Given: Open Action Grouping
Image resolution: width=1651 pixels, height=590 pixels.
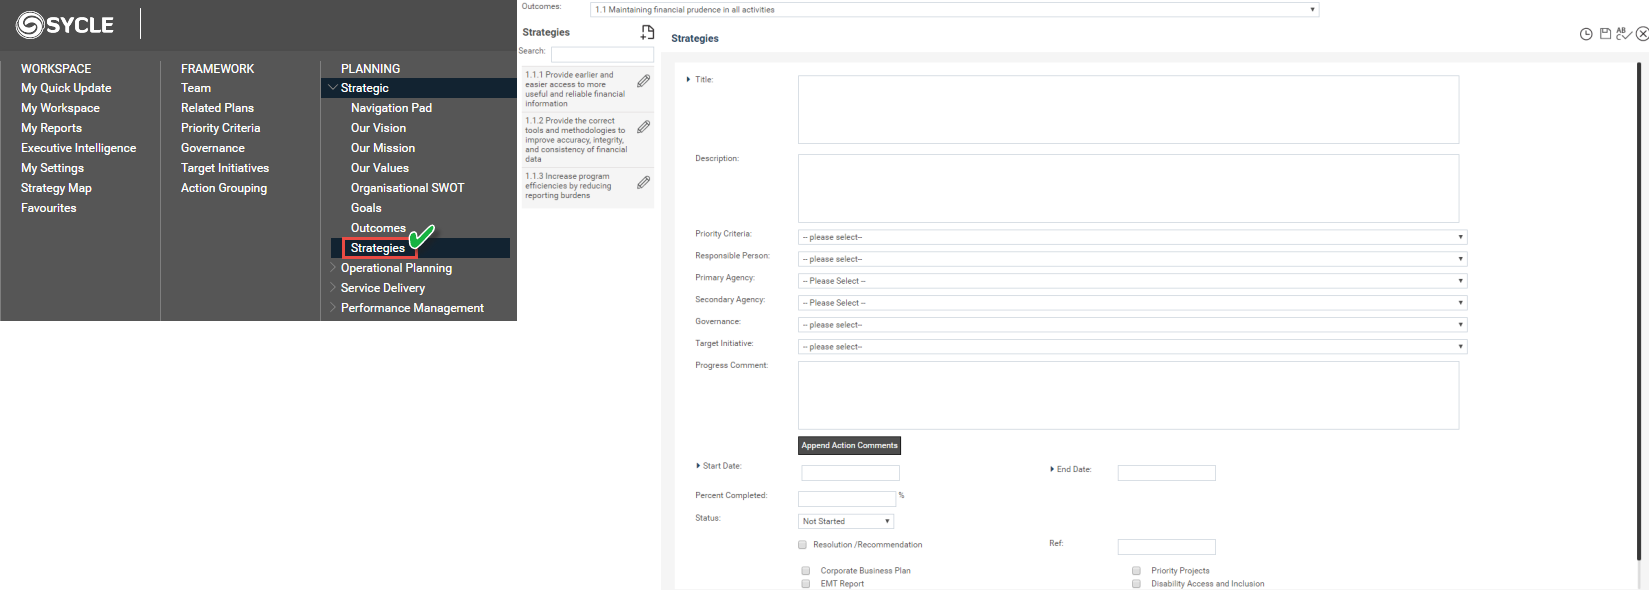Looking at the screenshot, I should tap(224, 188).
